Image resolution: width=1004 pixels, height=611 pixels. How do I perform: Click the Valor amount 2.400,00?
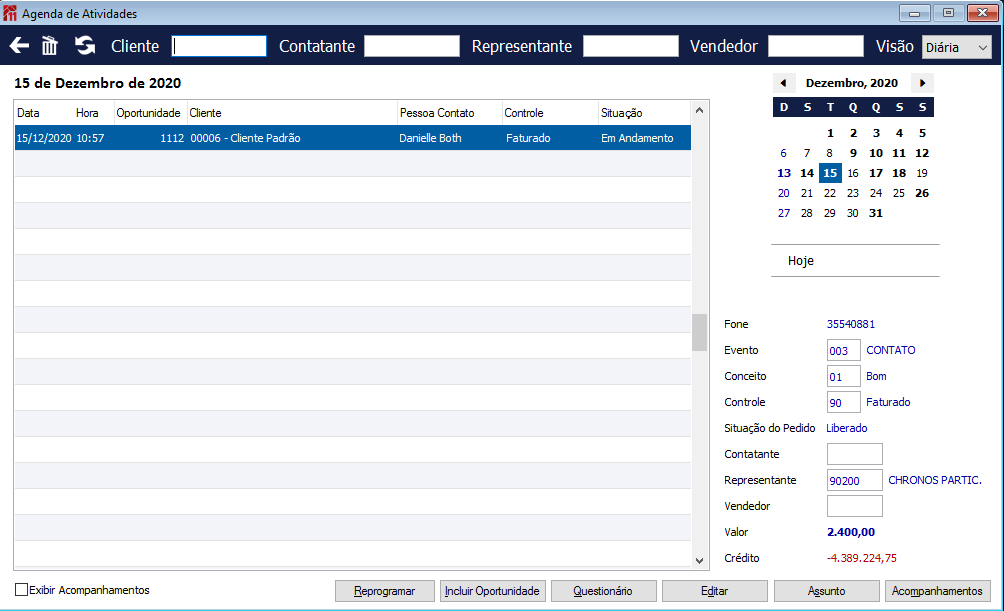[851, 532]
